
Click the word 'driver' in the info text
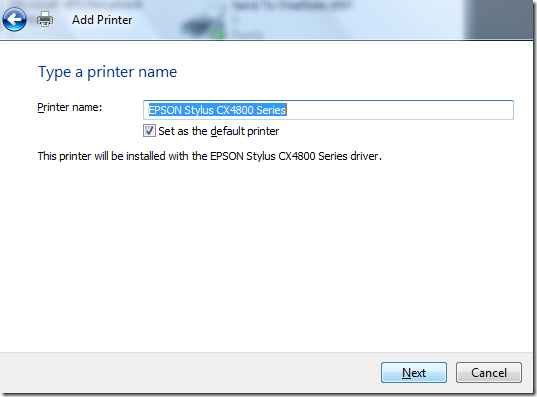pyautogui.click(x=364, y=156)
